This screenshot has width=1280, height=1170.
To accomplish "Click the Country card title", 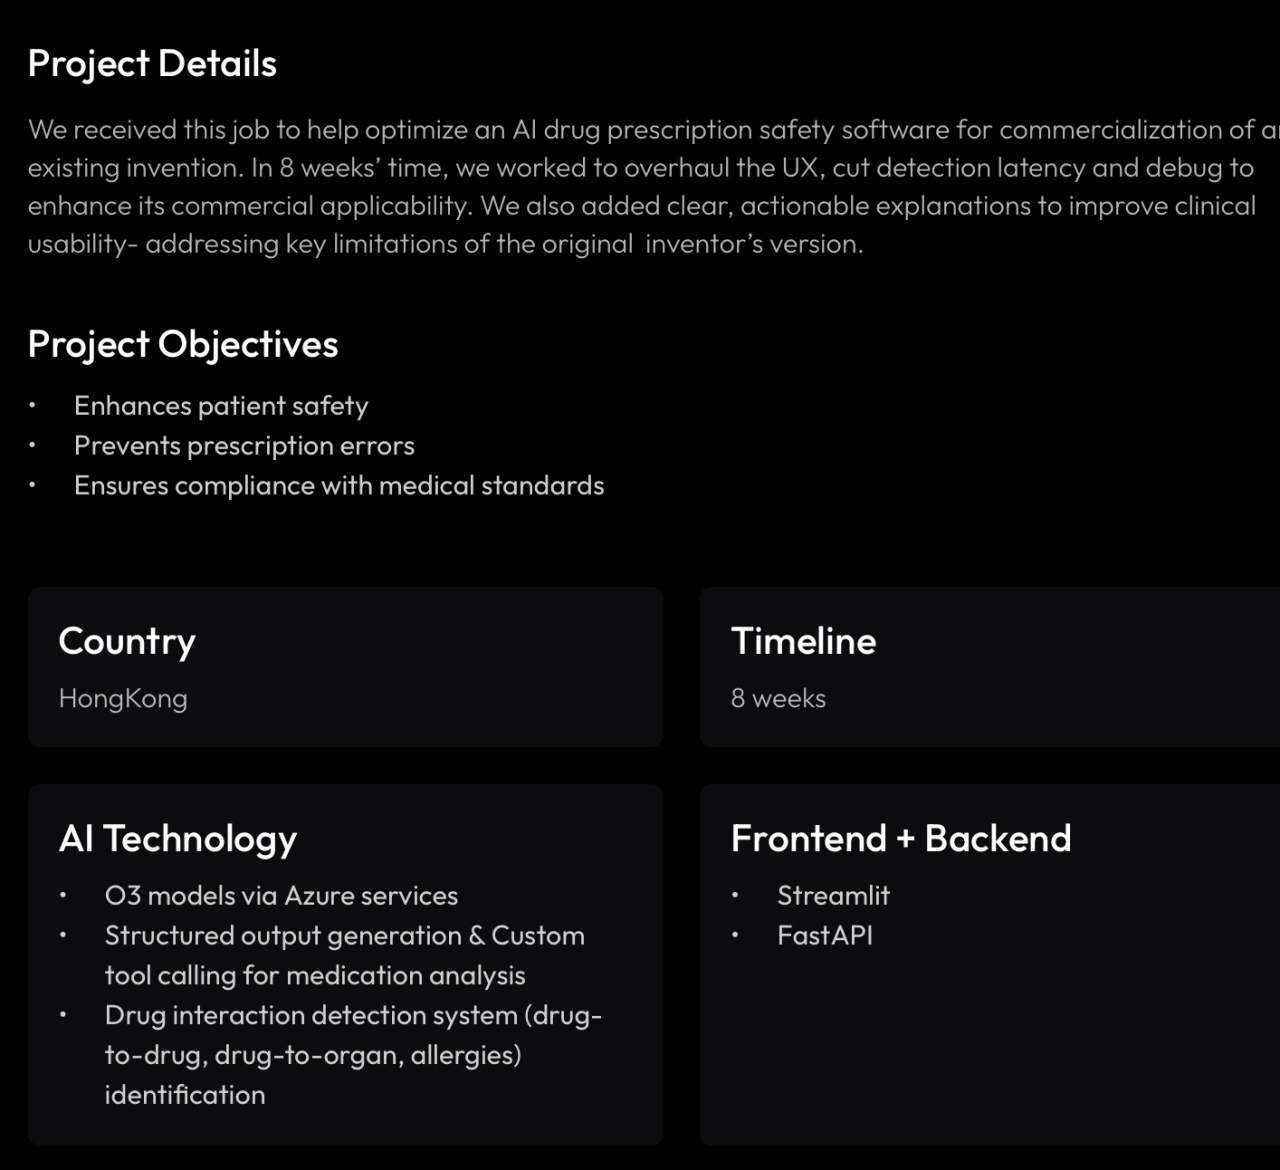I will click(127, 642).
